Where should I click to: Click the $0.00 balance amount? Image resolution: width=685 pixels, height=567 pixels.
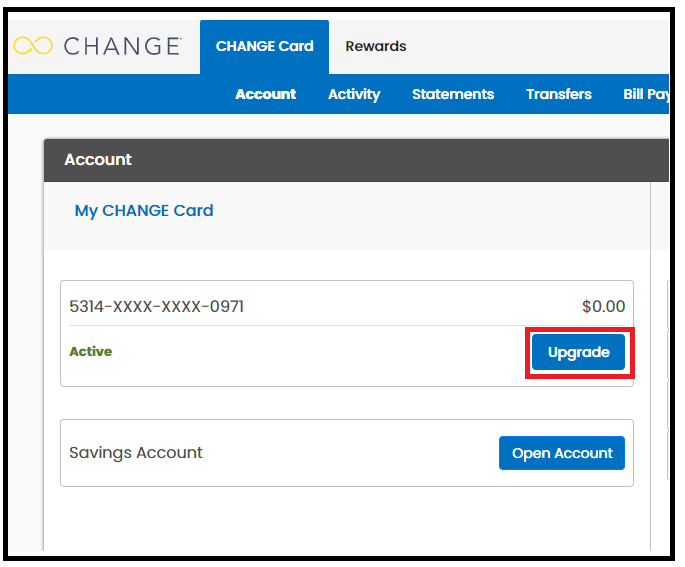click(603, 306)
